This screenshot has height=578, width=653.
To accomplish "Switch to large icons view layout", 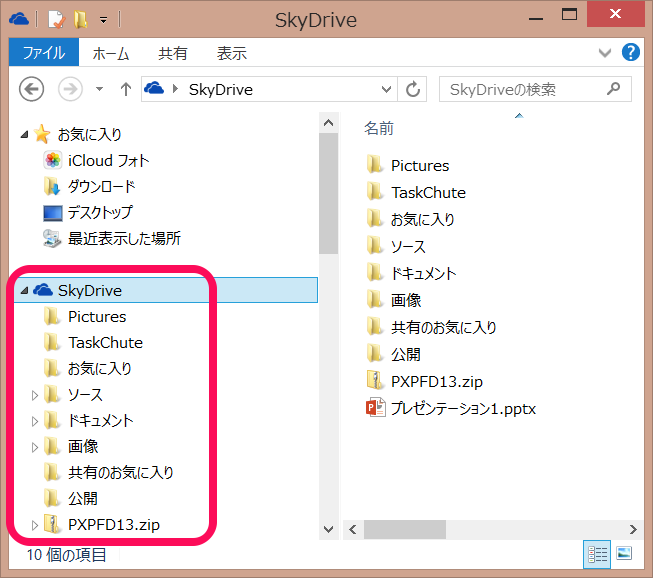I will 624,553.
